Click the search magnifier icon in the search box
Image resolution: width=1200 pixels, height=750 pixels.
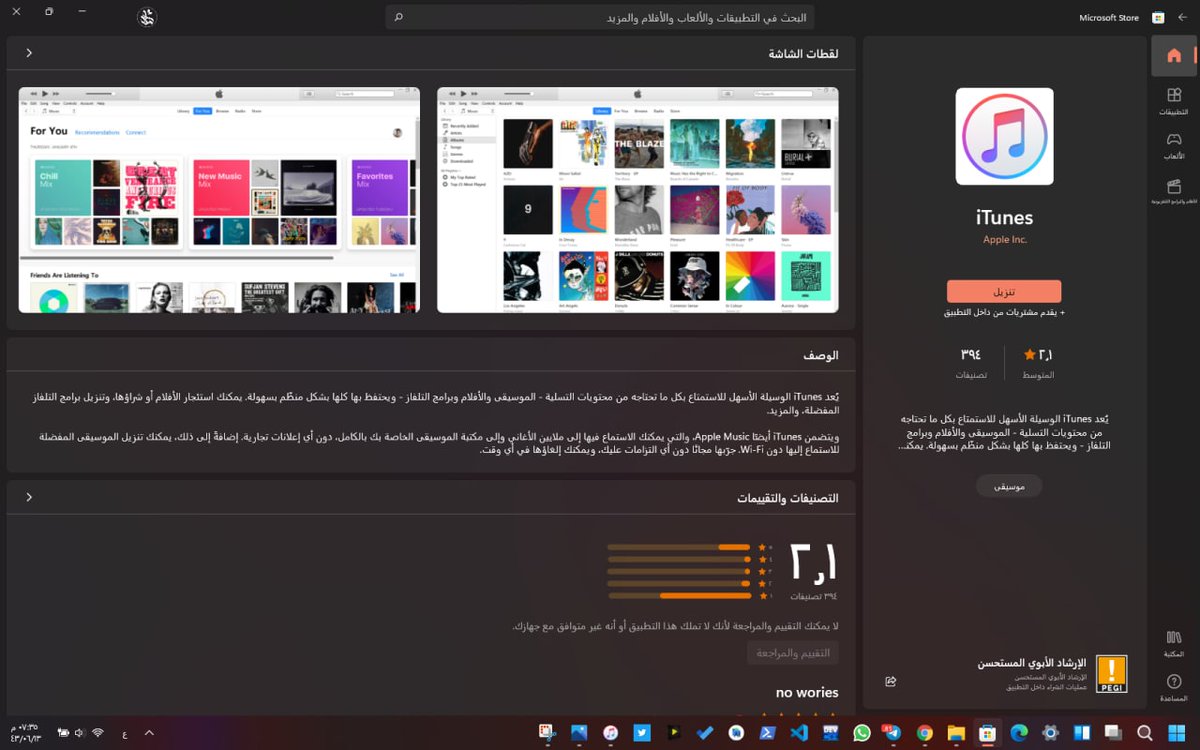coord(399,17)
